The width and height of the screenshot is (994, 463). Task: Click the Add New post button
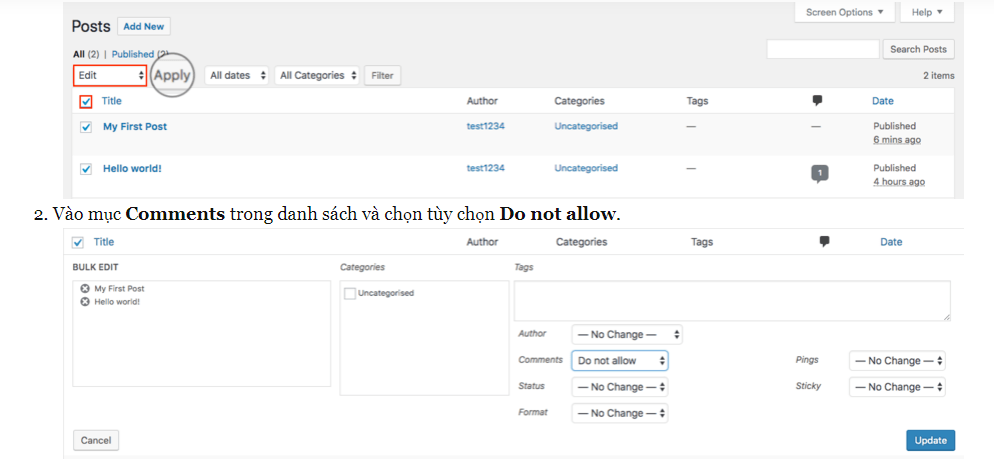[x=144, y=26]
